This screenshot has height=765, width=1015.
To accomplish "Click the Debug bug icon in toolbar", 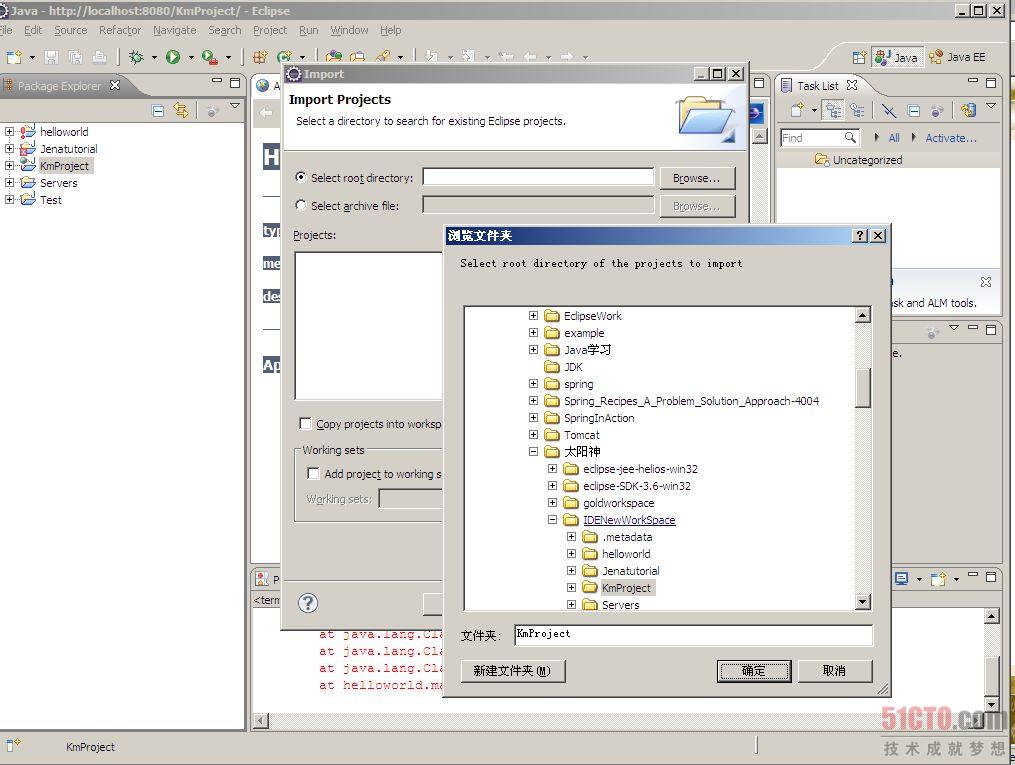I will tap(136, 57).
